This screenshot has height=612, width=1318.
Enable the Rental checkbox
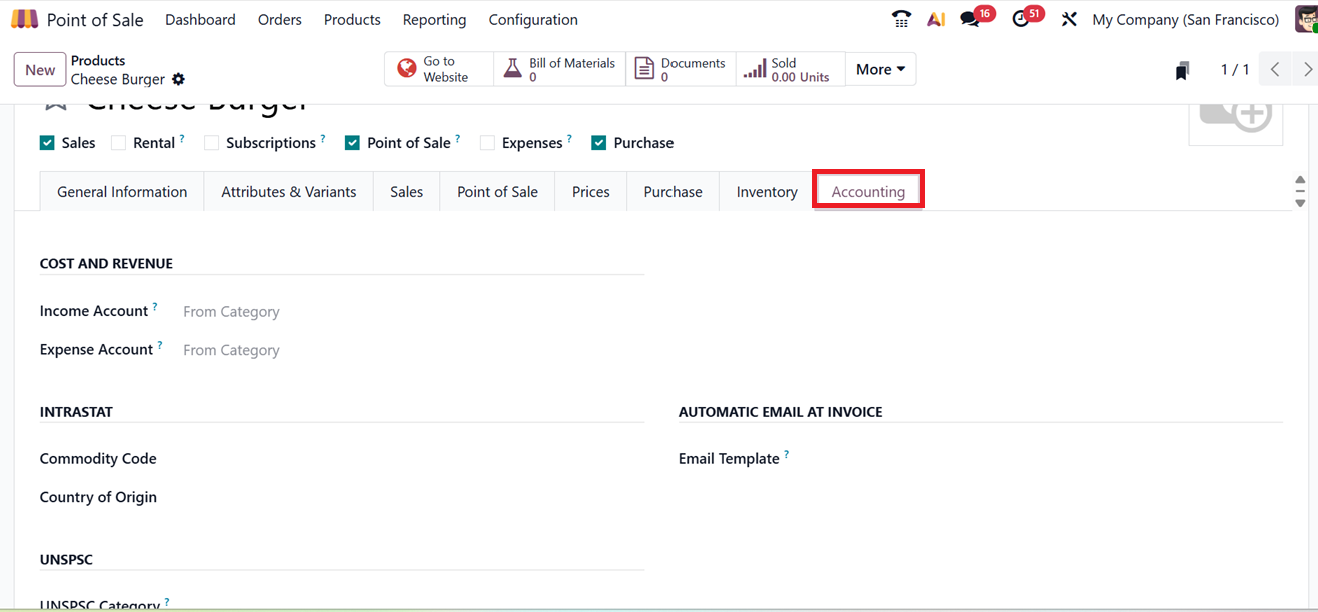click(118, 143)
